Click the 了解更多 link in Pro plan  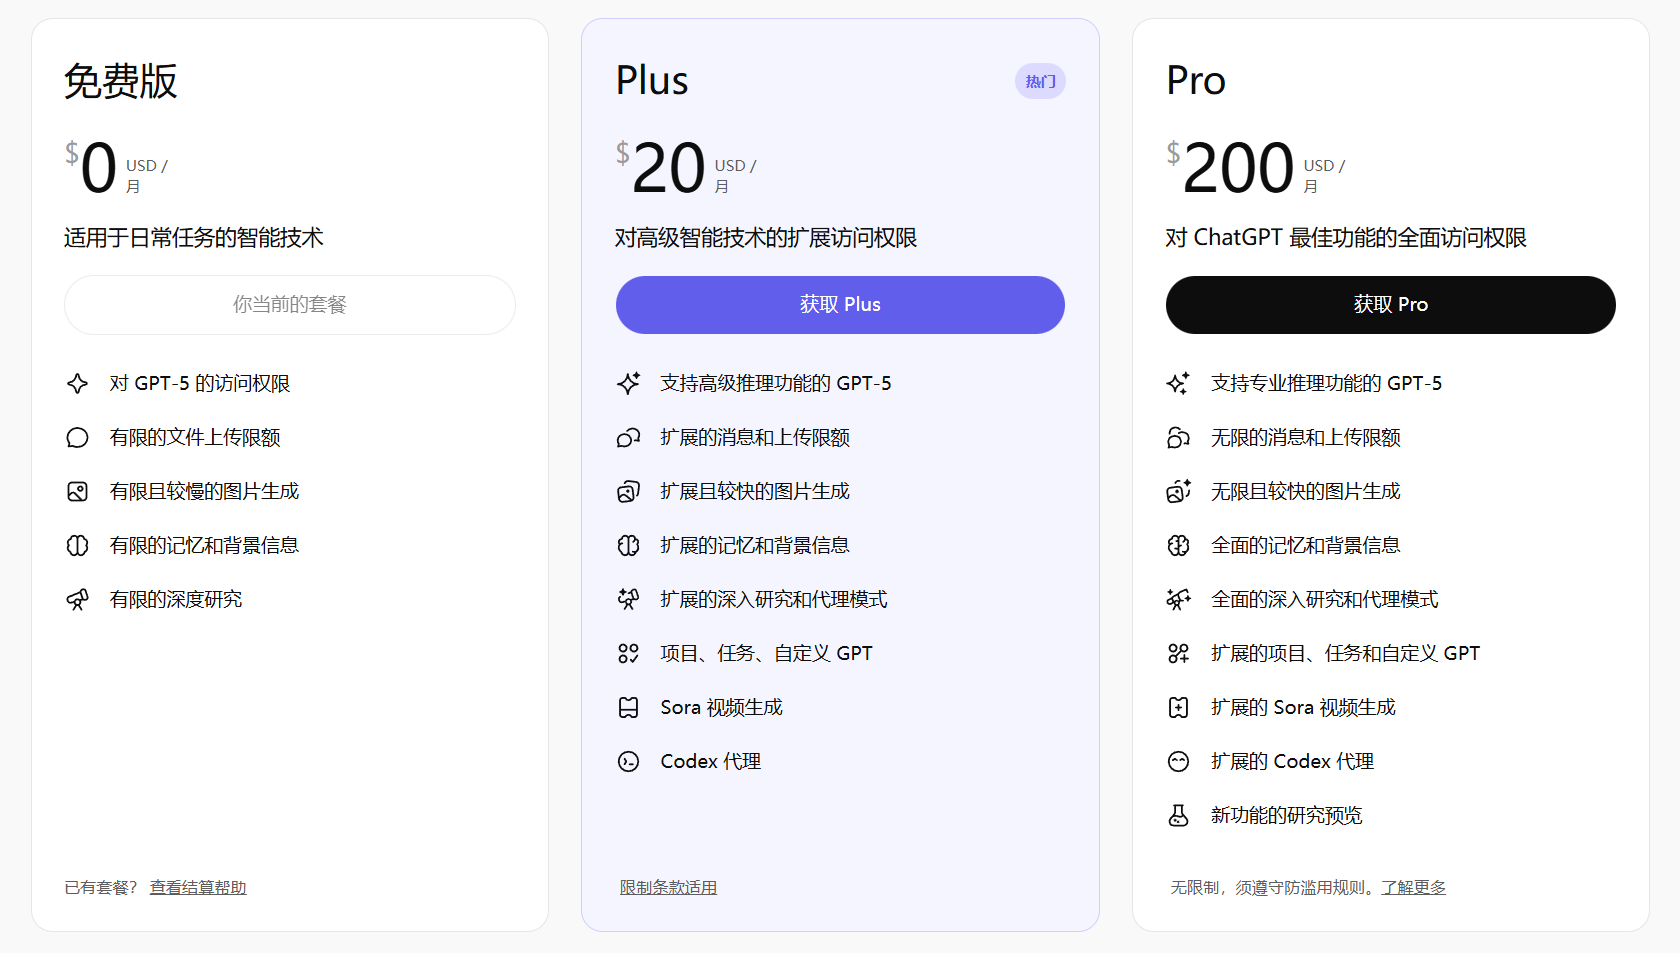[x=1413, y=887]
